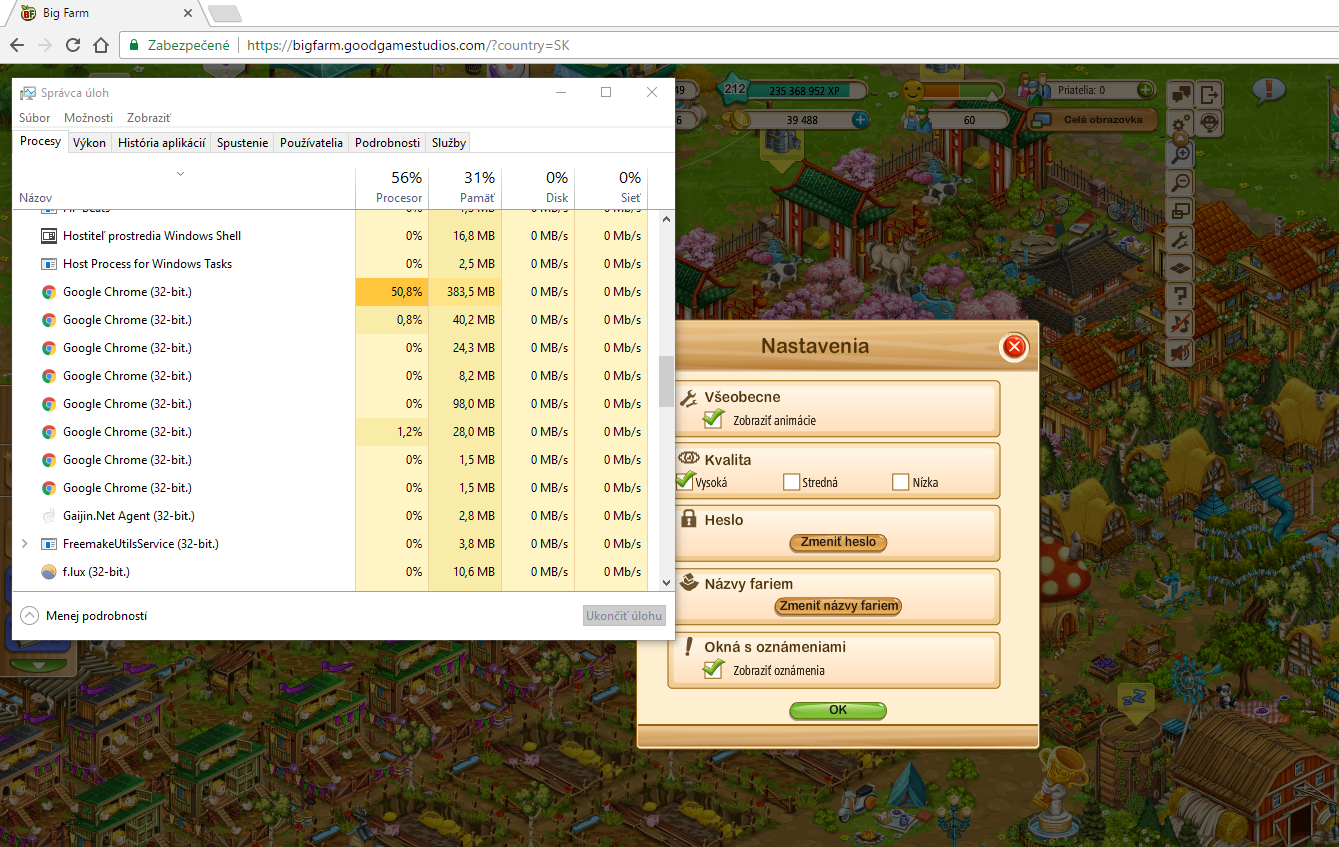Click the sort chevron above Názov column
This screenshot has height=847, width=1339.
[180, 174]
